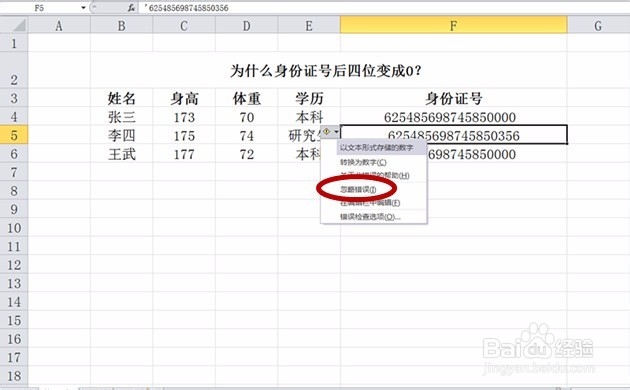Screen dimensions: 630x390
Task: Select row header 8
Action: click(14, 191)
